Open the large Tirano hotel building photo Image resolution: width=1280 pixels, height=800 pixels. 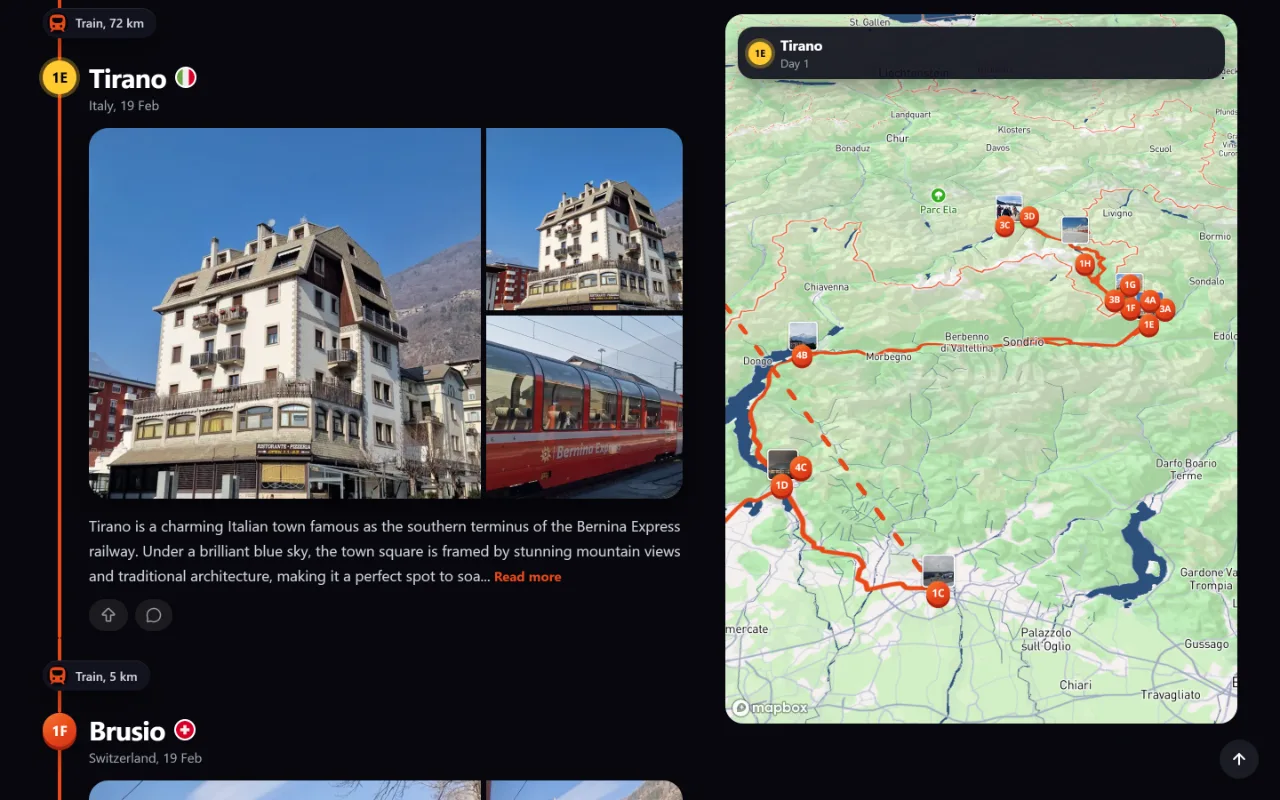[x=285, y=313]
